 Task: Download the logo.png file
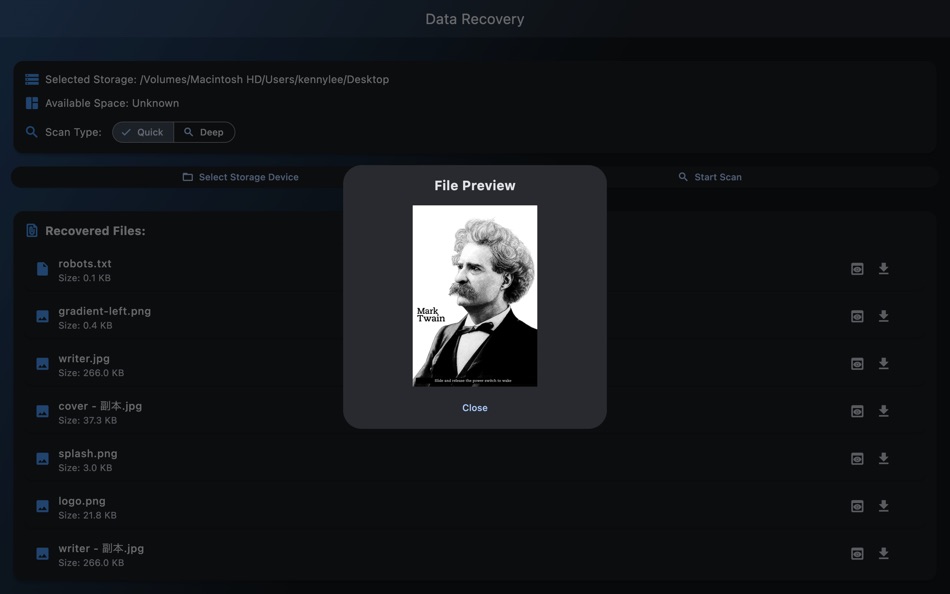tap(883, 506)
